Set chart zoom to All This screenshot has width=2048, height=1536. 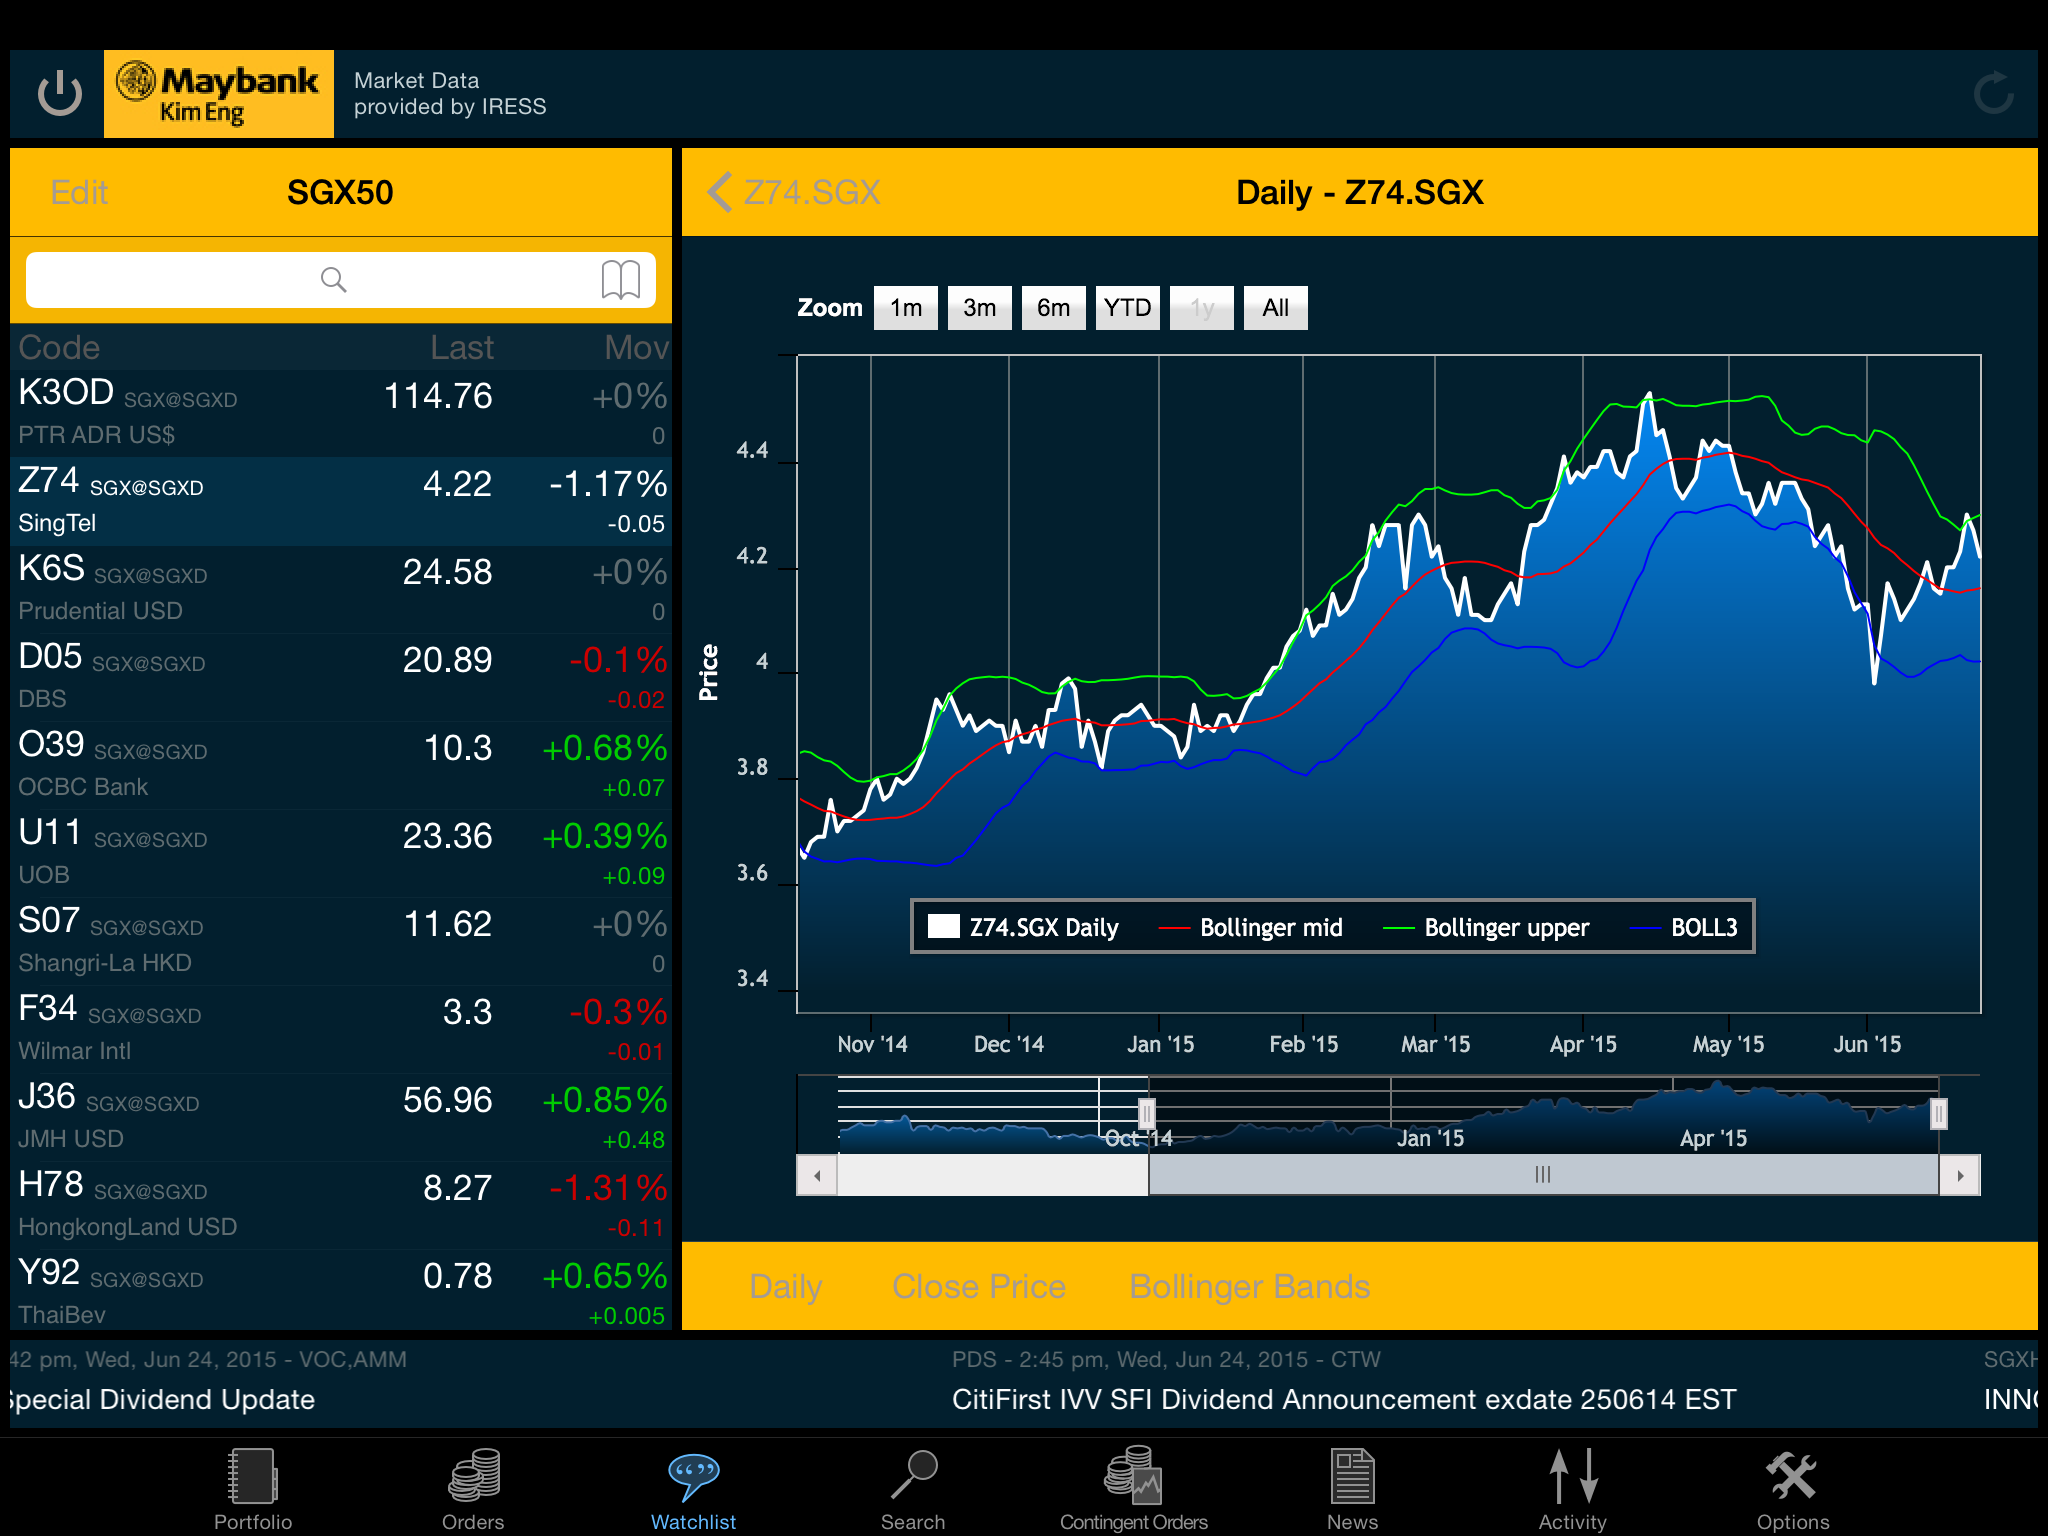1276,308
